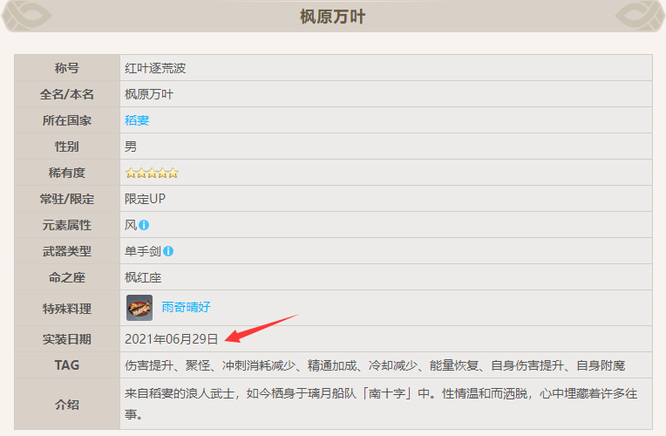Click the 风 element text
Screen dimensions: 666x436
click(130, 225)
